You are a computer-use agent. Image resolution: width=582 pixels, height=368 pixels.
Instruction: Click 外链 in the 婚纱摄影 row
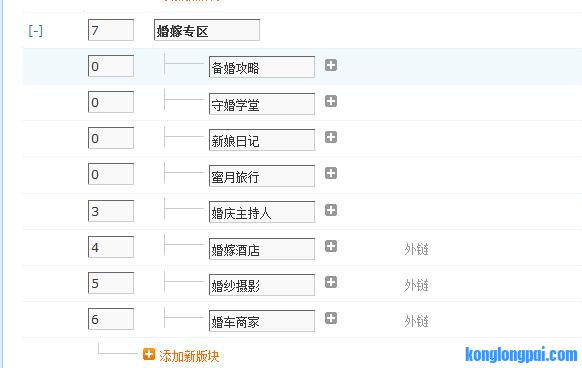click(416, 285)
